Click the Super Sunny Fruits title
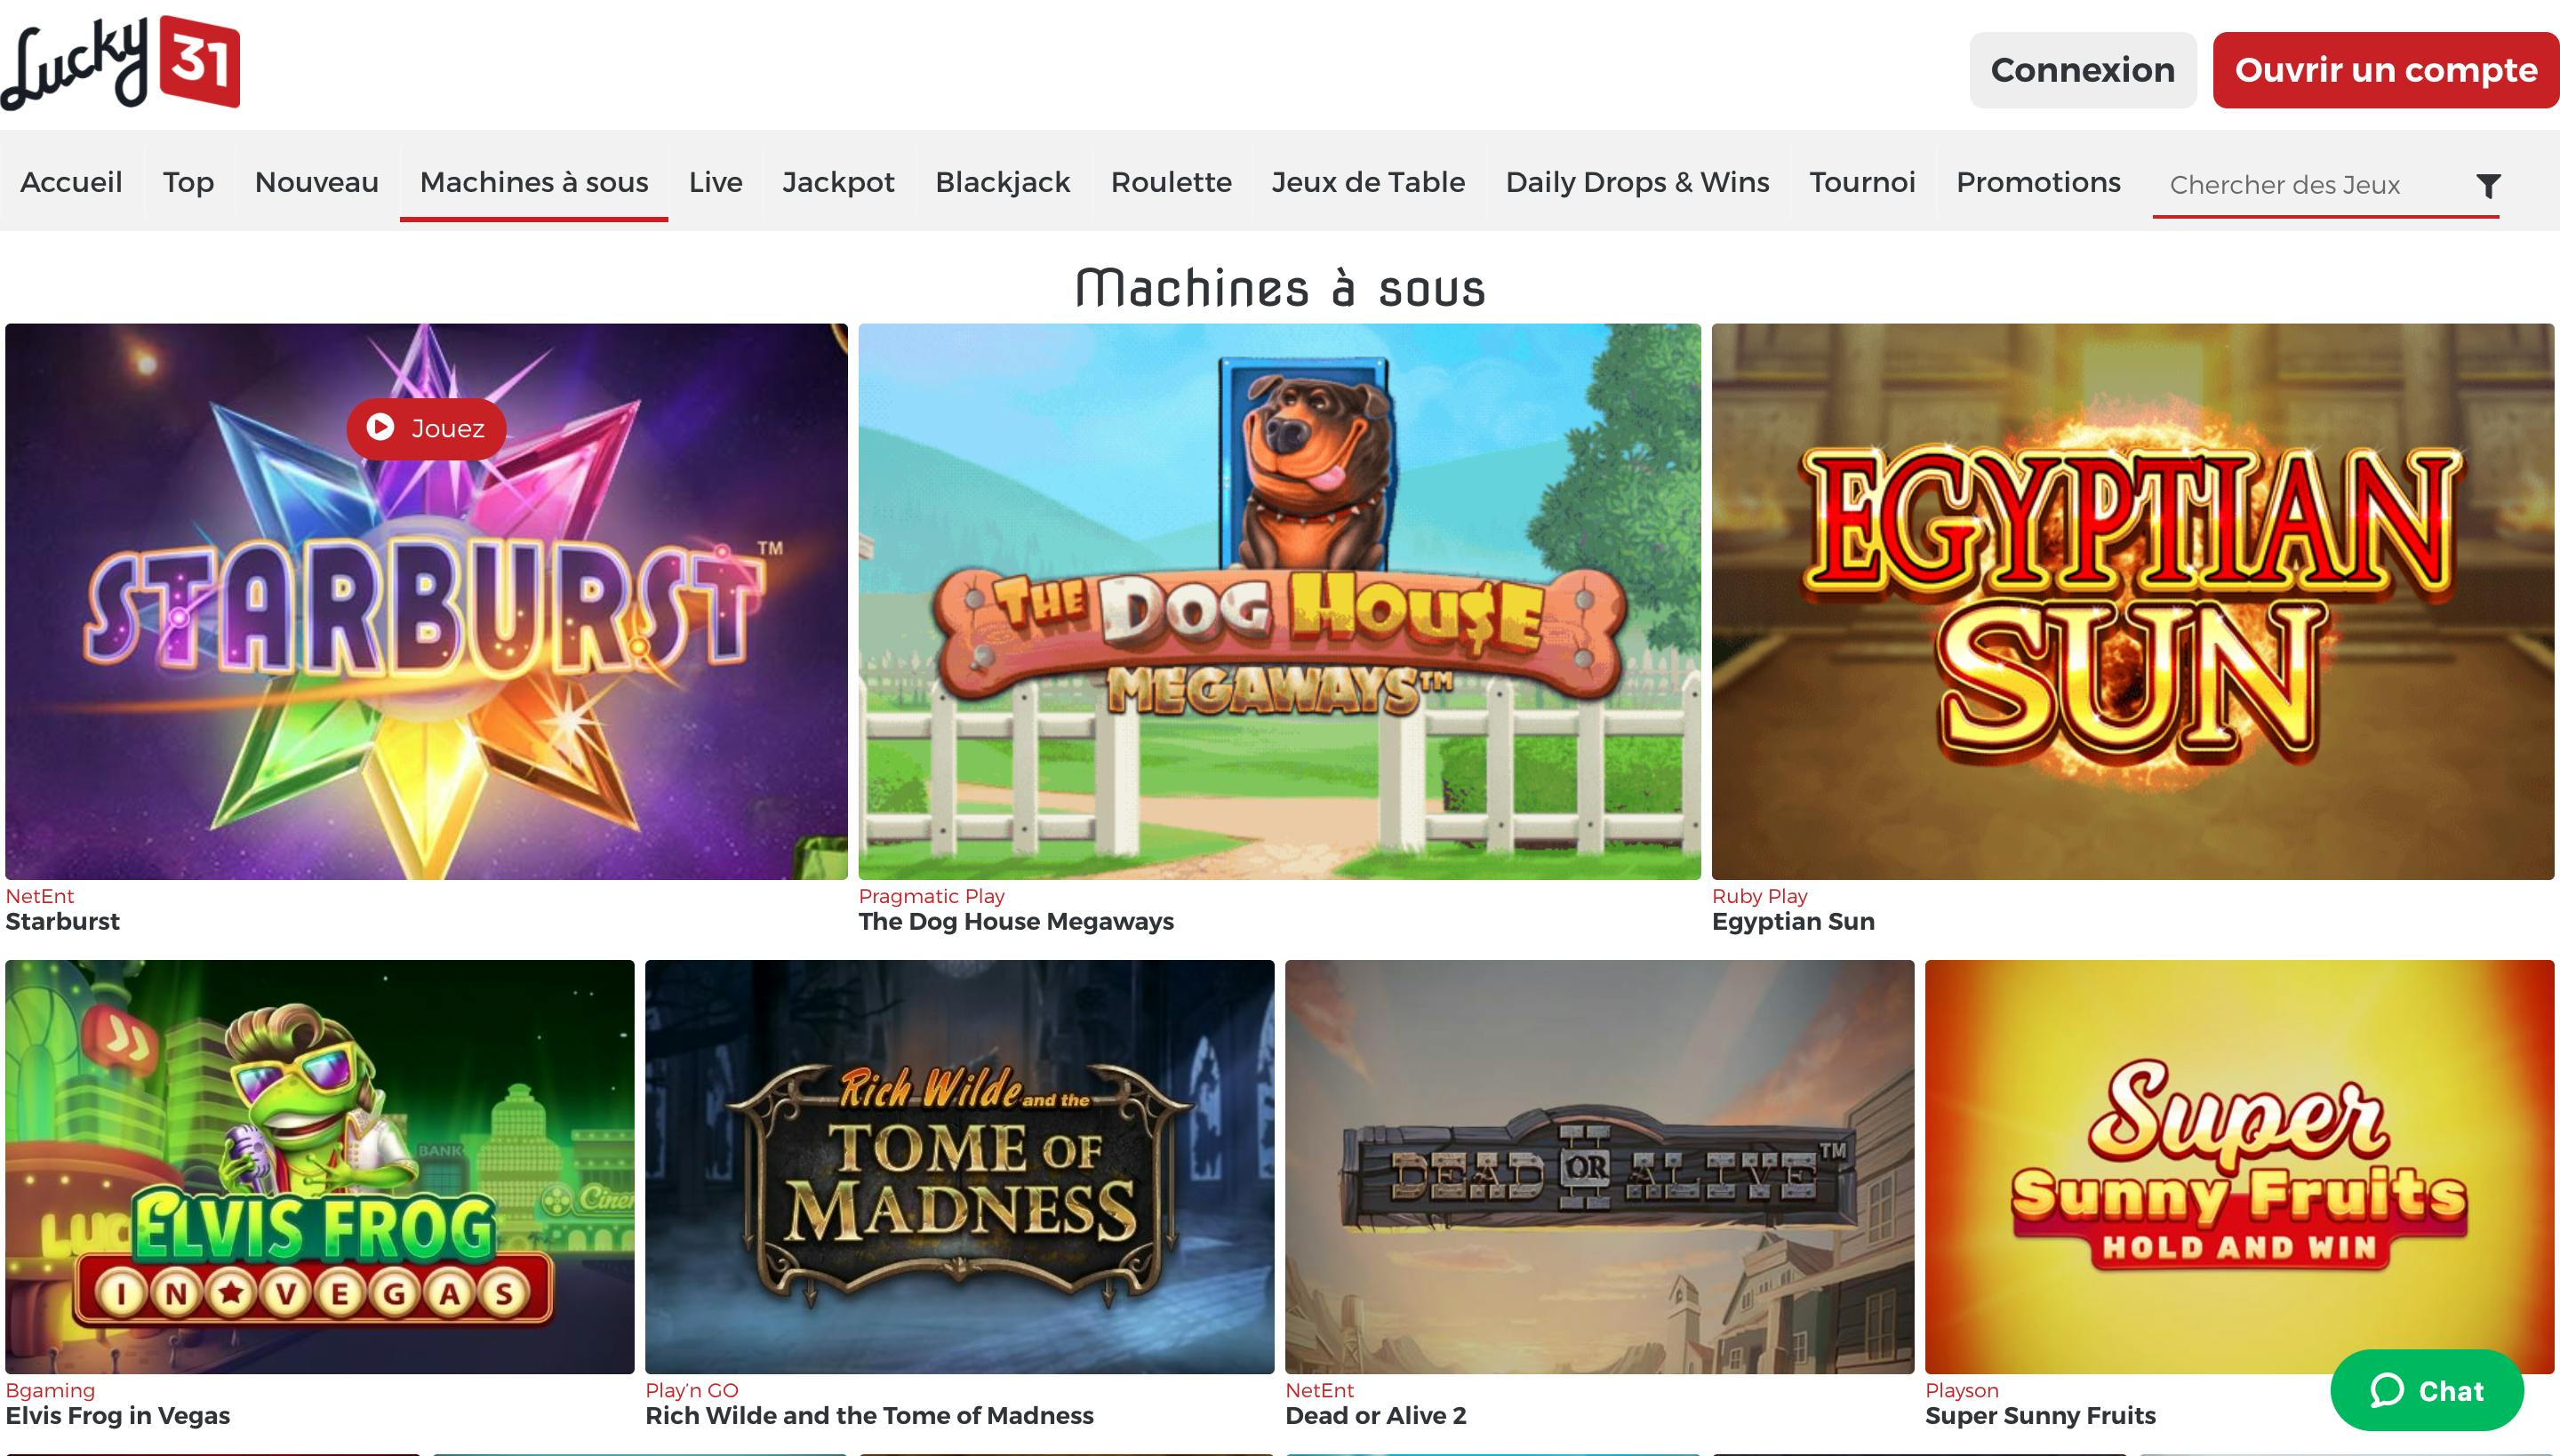 (2040, 1415)
